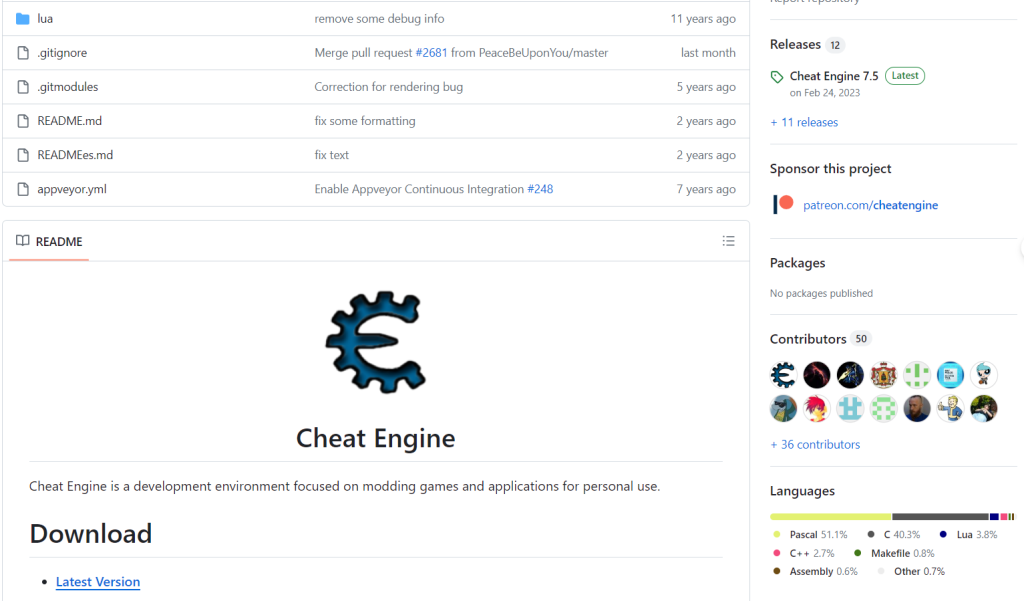Click the Patreon logo icon

(783, 204)
